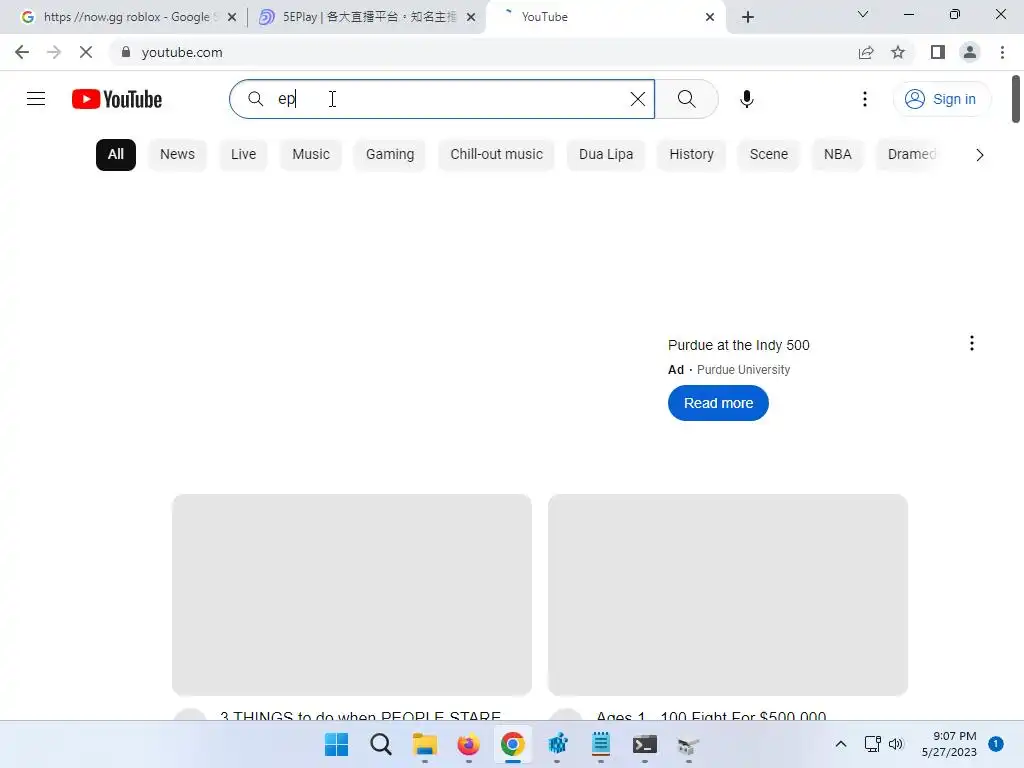The height and width of the screenshot is (768, 1024).
Task: Click the Sign in button
Action: tap(941, 99)
